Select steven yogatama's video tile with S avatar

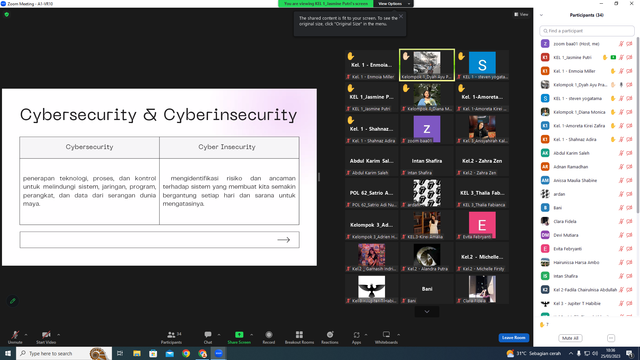tap(482, 64)
